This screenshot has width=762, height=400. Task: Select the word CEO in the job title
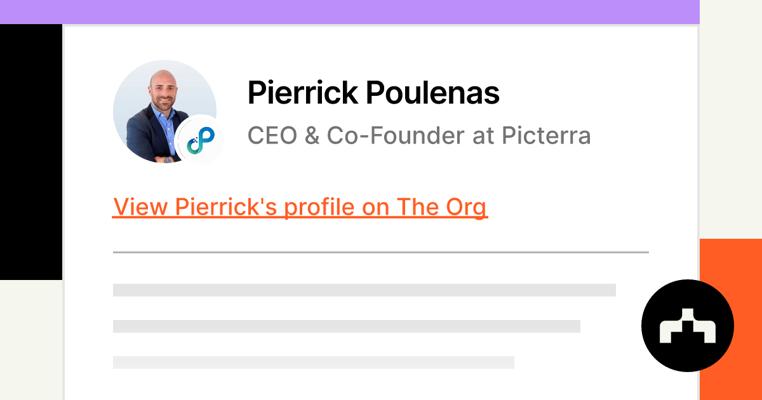click(270, 135)
